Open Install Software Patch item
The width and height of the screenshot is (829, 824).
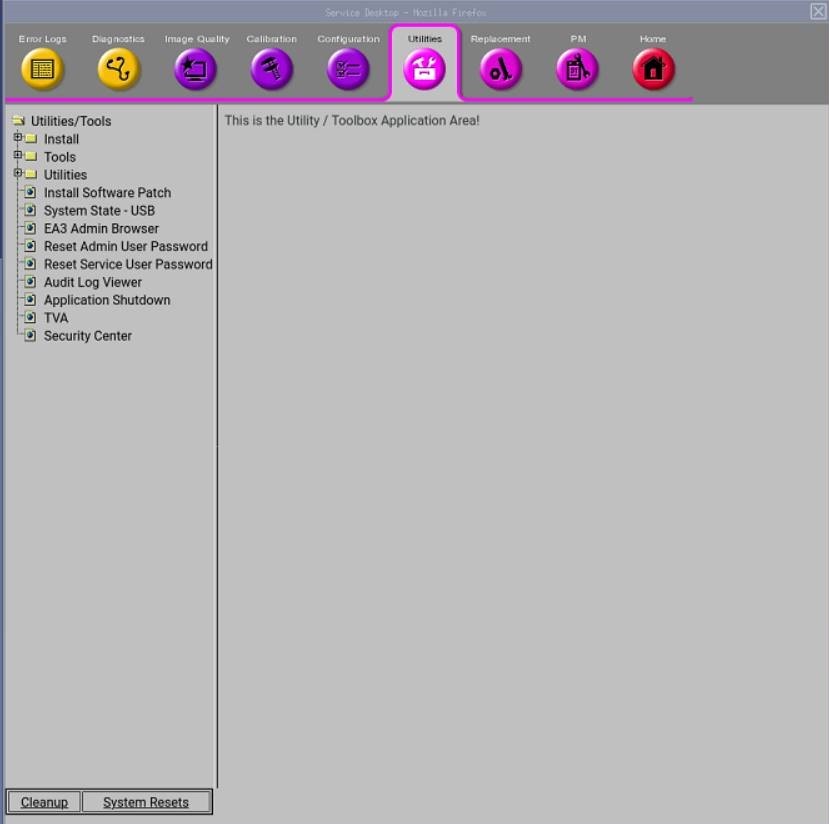[x=107, y=193]
